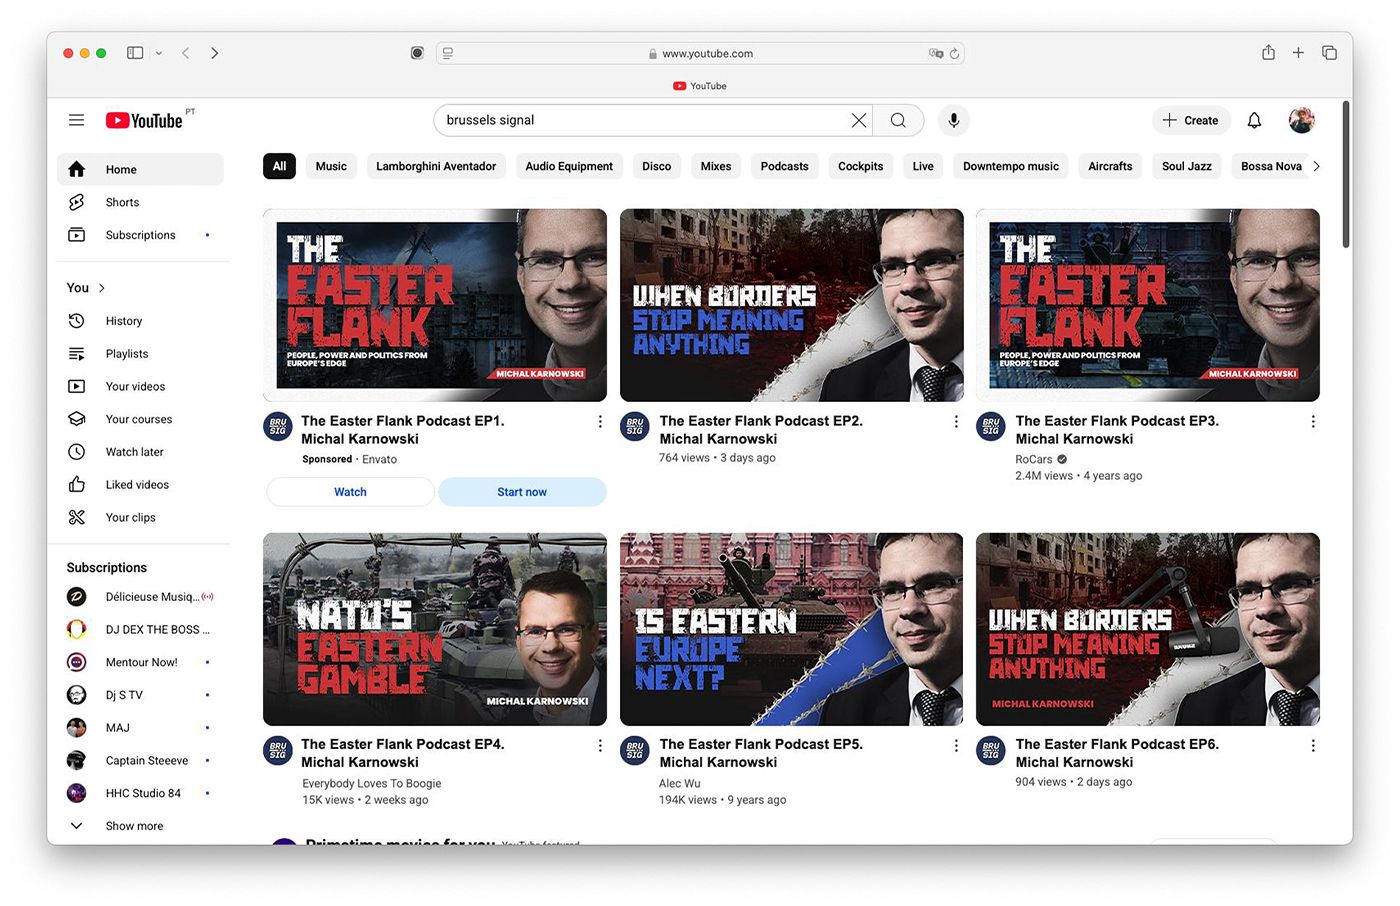Expand subscriptions with Show more
Image resolution: width=1400 pixels, height=906 pixels.
(140, 826)
